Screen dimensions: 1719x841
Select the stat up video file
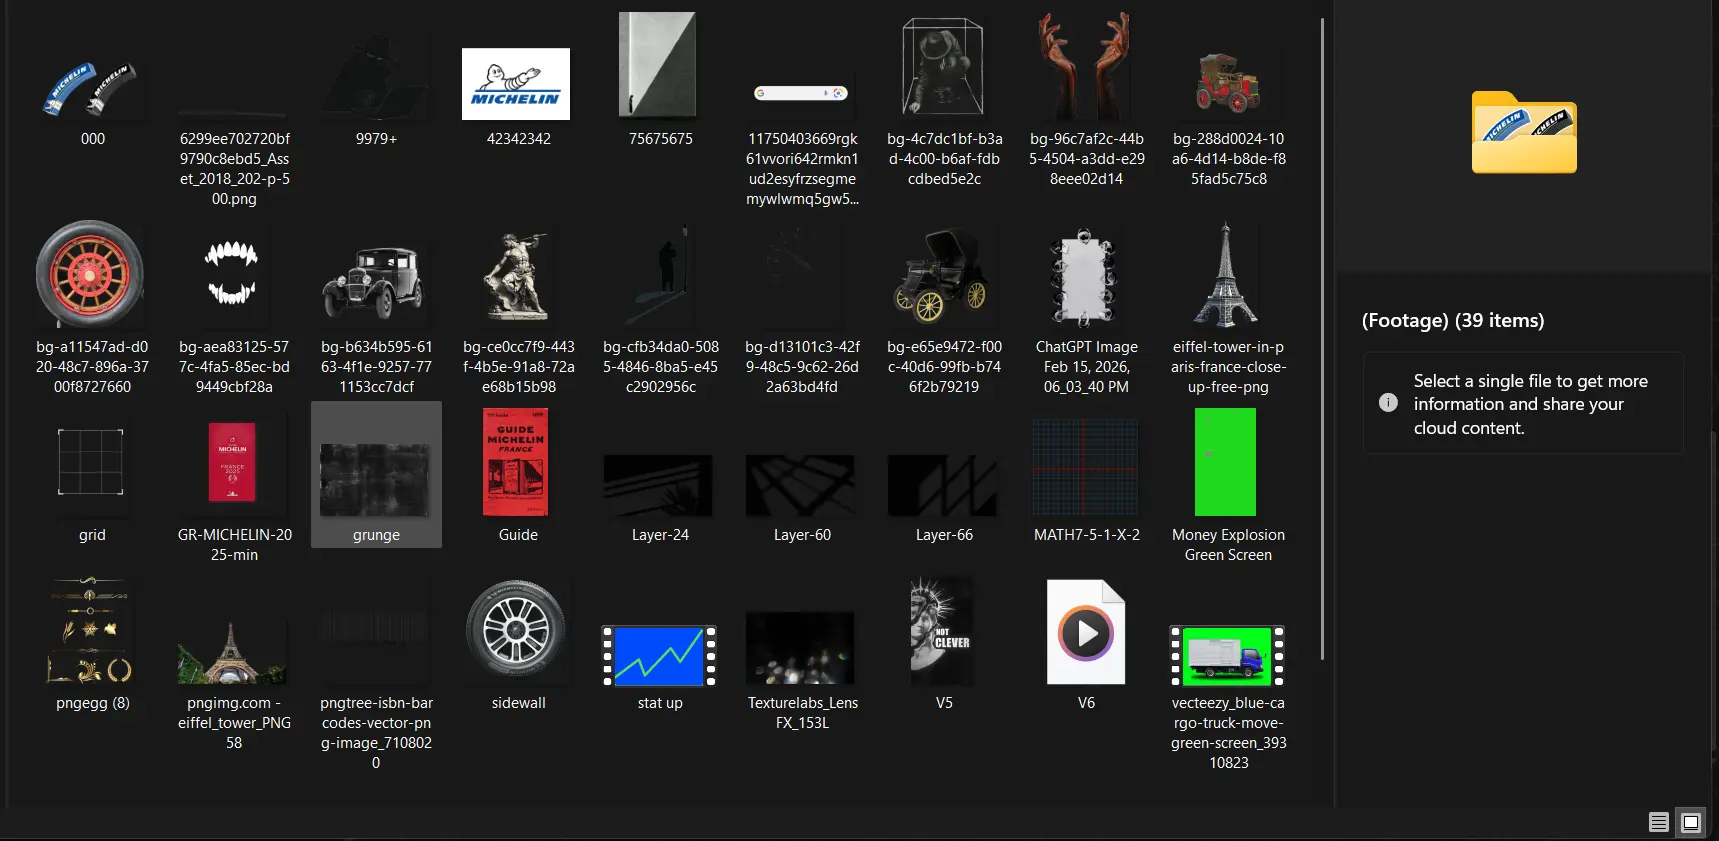coord(660,656)
